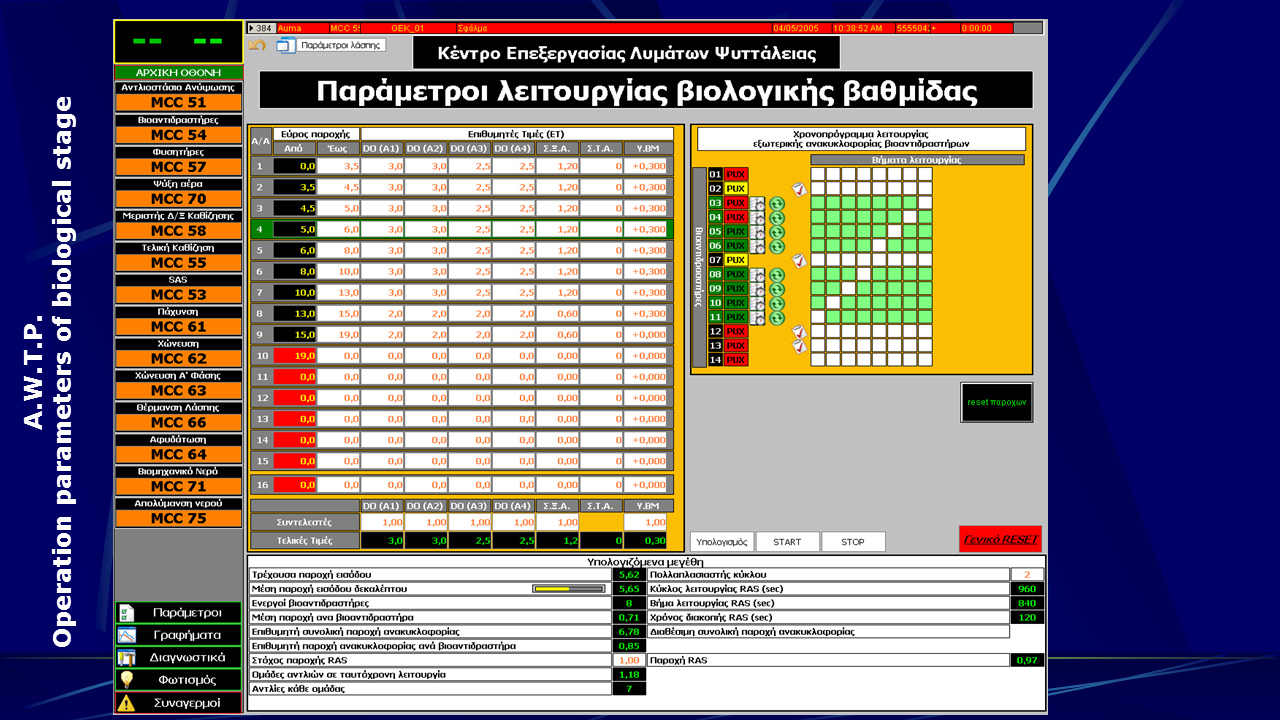
Task: Open the timer icon for bioreactor 11
Action: tap(759, 317)
